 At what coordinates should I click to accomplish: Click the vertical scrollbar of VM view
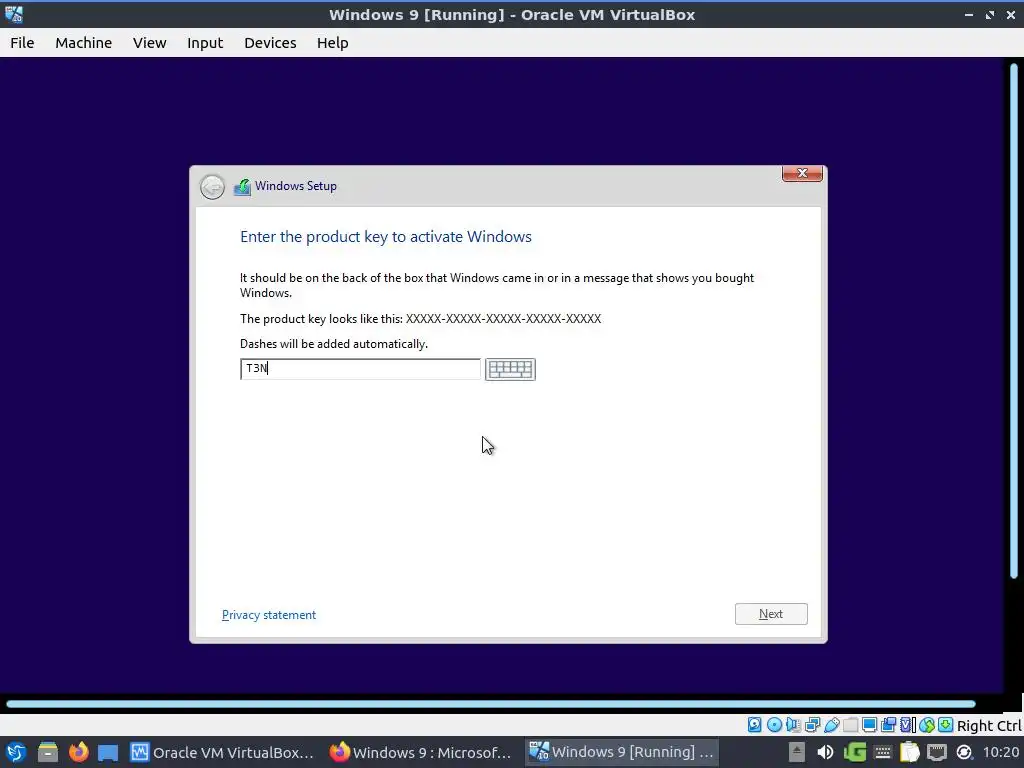point(1014,320)
